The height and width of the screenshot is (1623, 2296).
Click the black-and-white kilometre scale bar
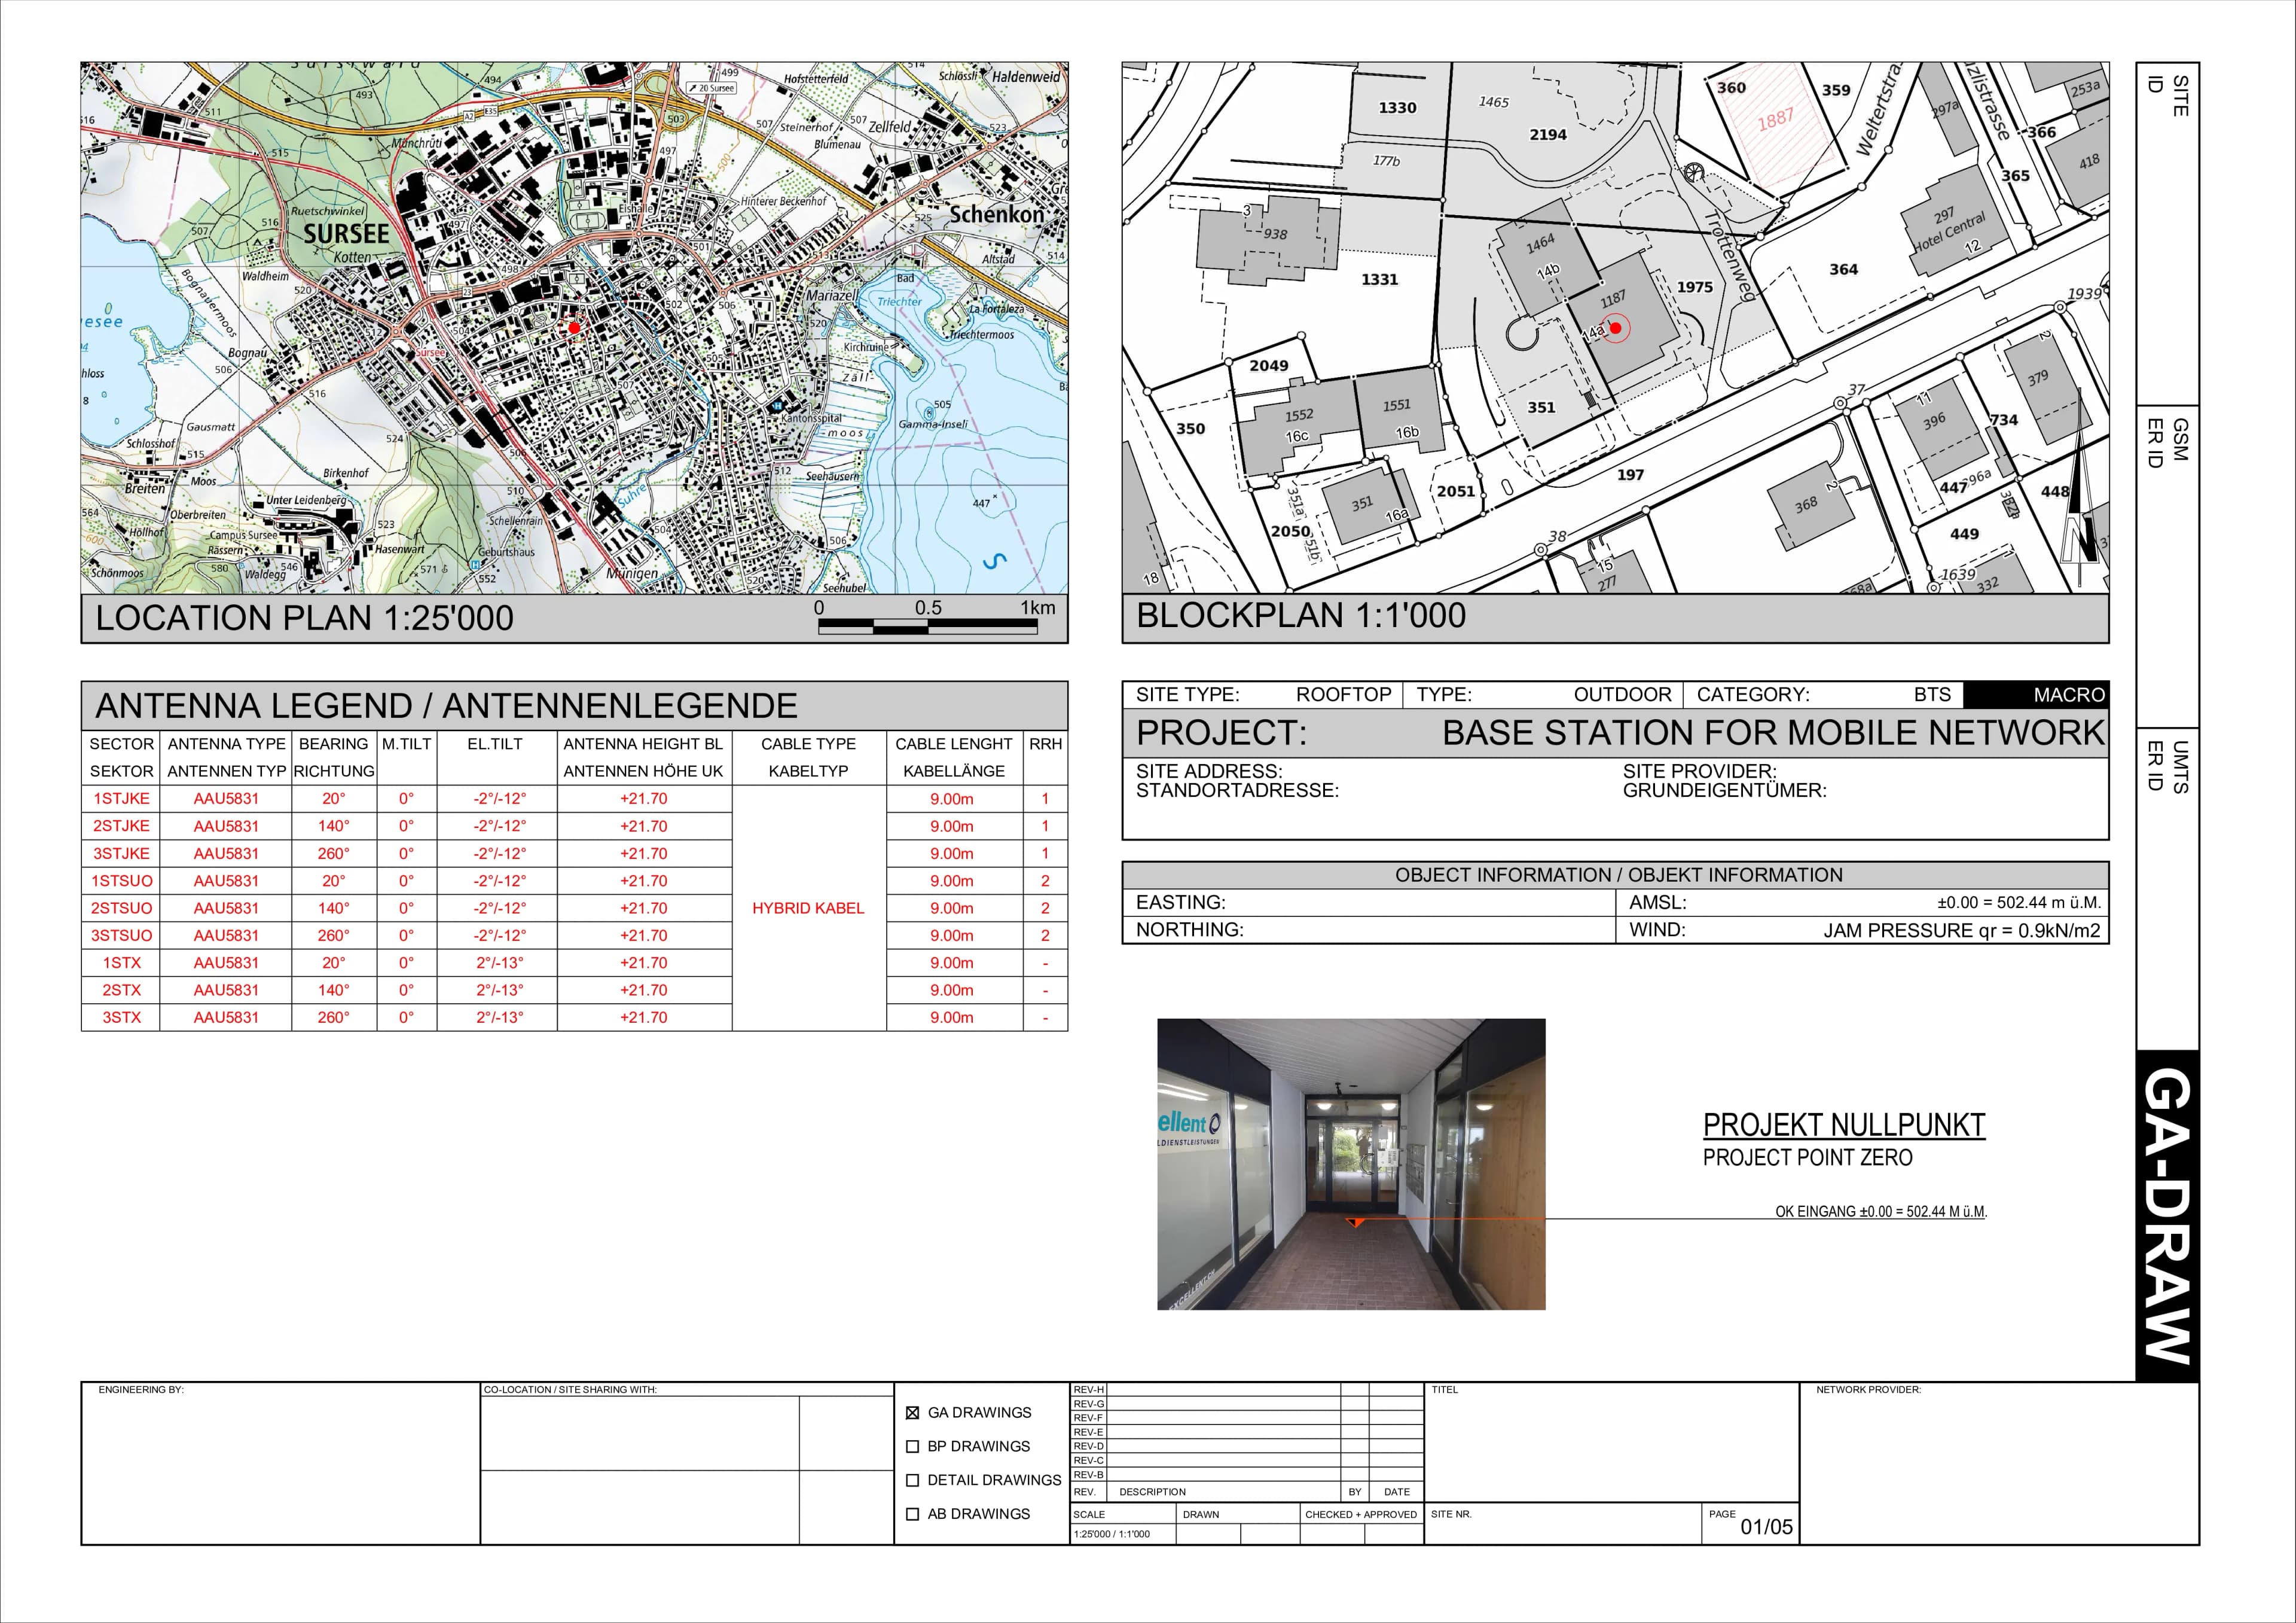tap(927, 626)
